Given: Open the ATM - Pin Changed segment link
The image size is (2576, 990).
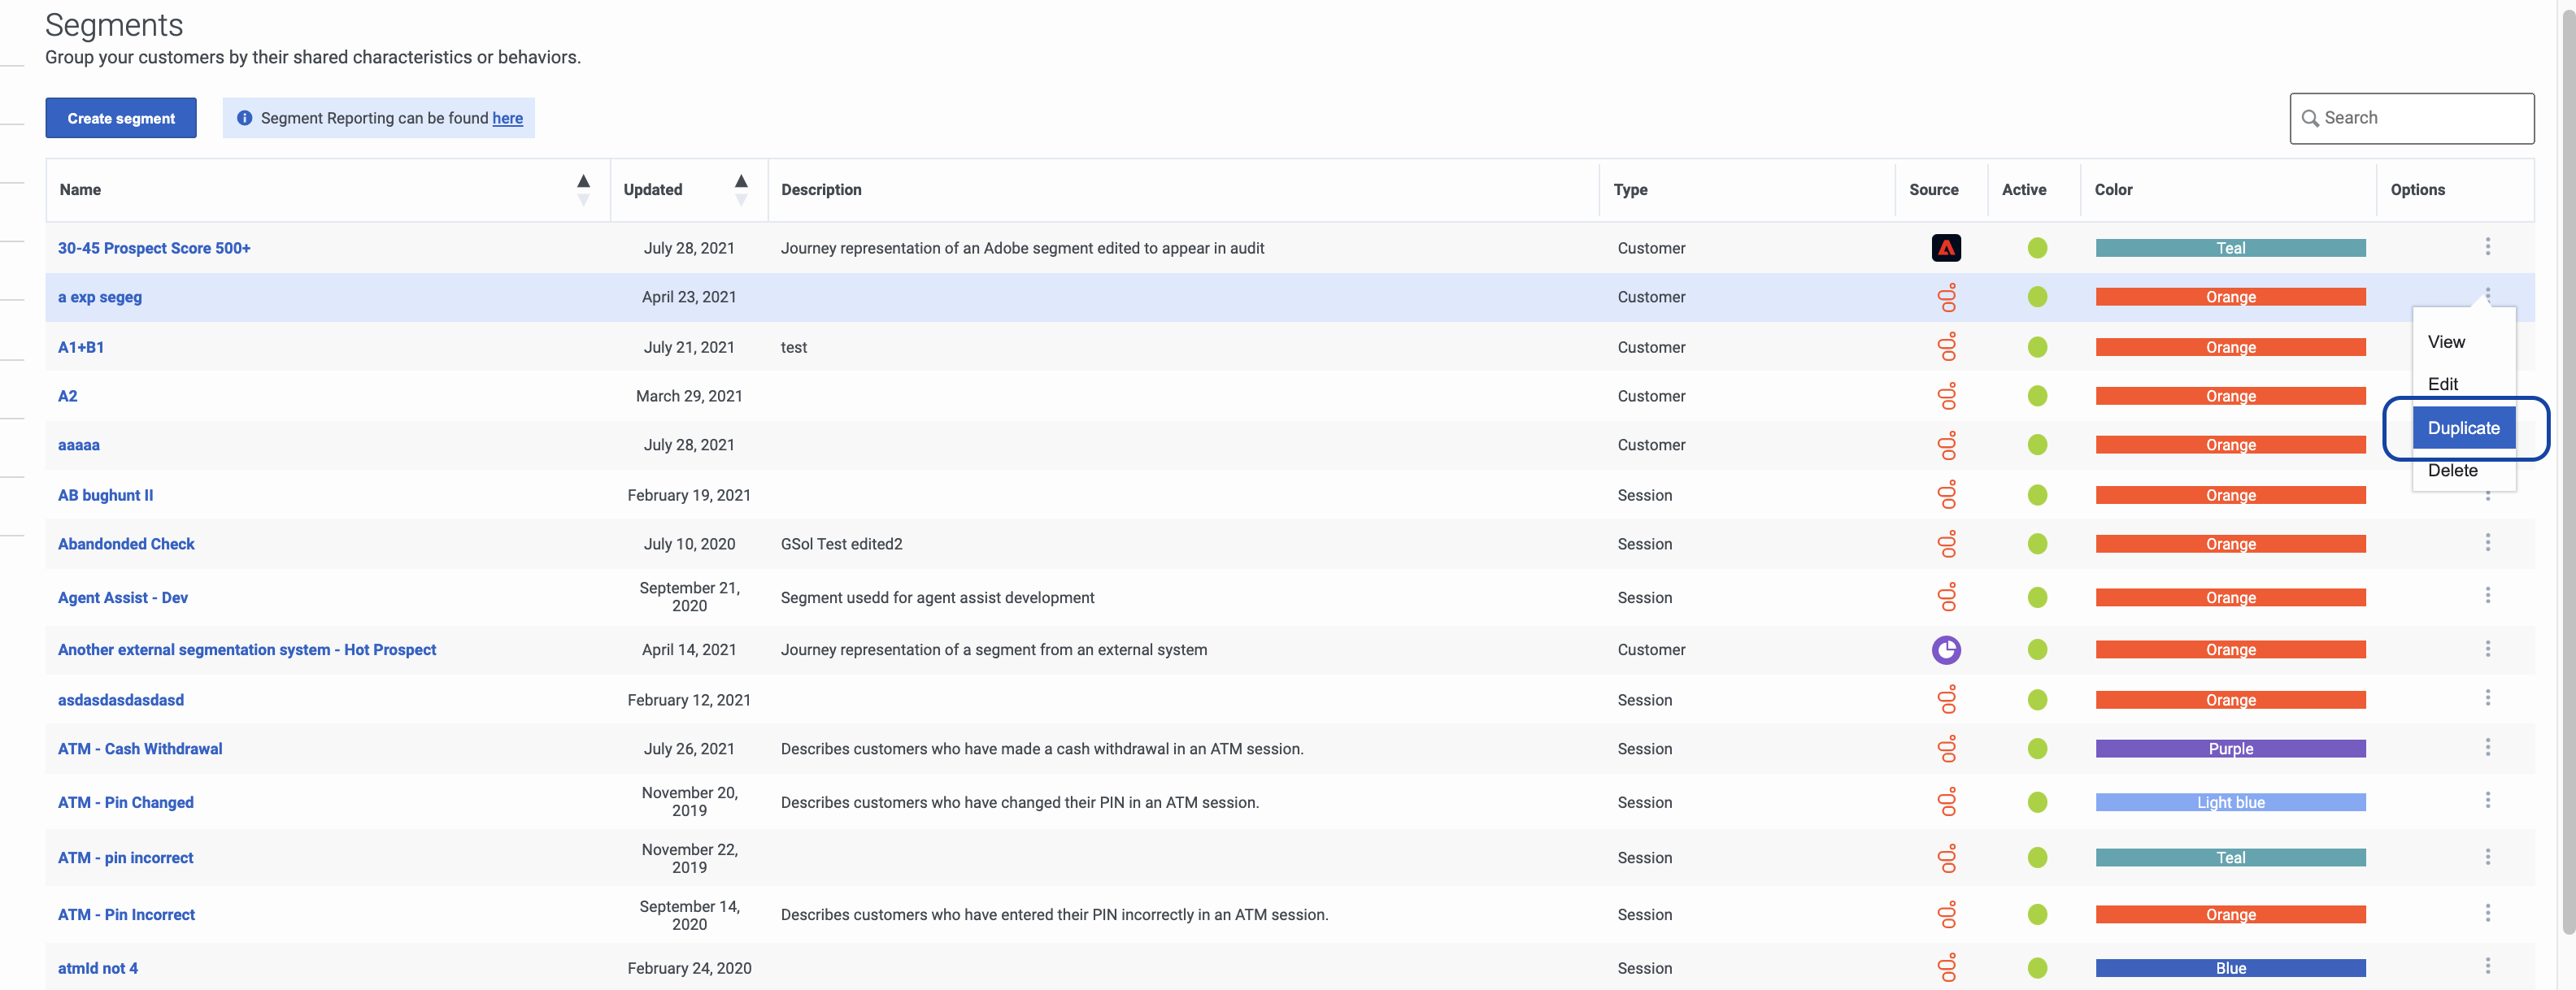Looking at the screenshot, I should [x=126, y=802].
